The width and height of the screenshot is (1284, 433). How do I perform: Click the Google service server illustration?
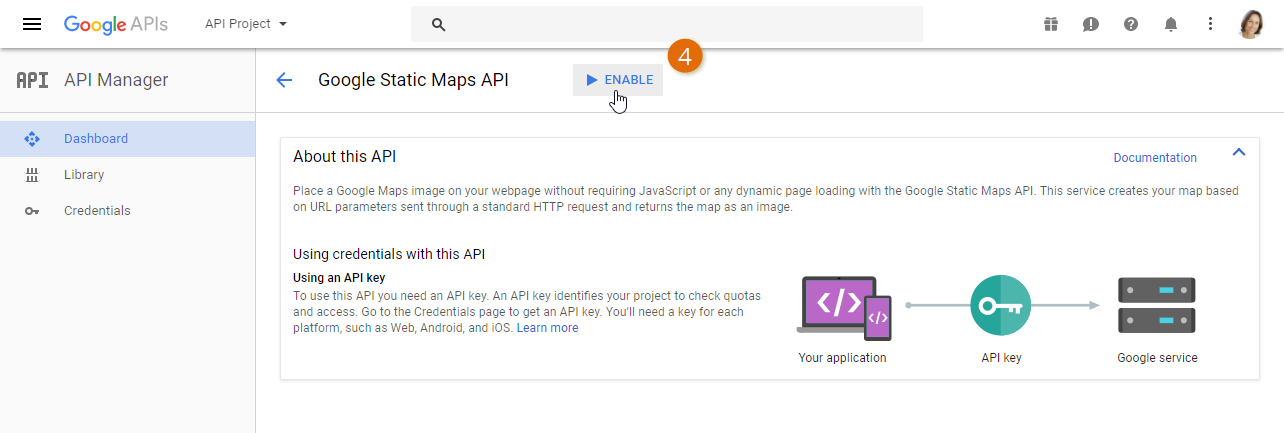[x=1157, y=306]
